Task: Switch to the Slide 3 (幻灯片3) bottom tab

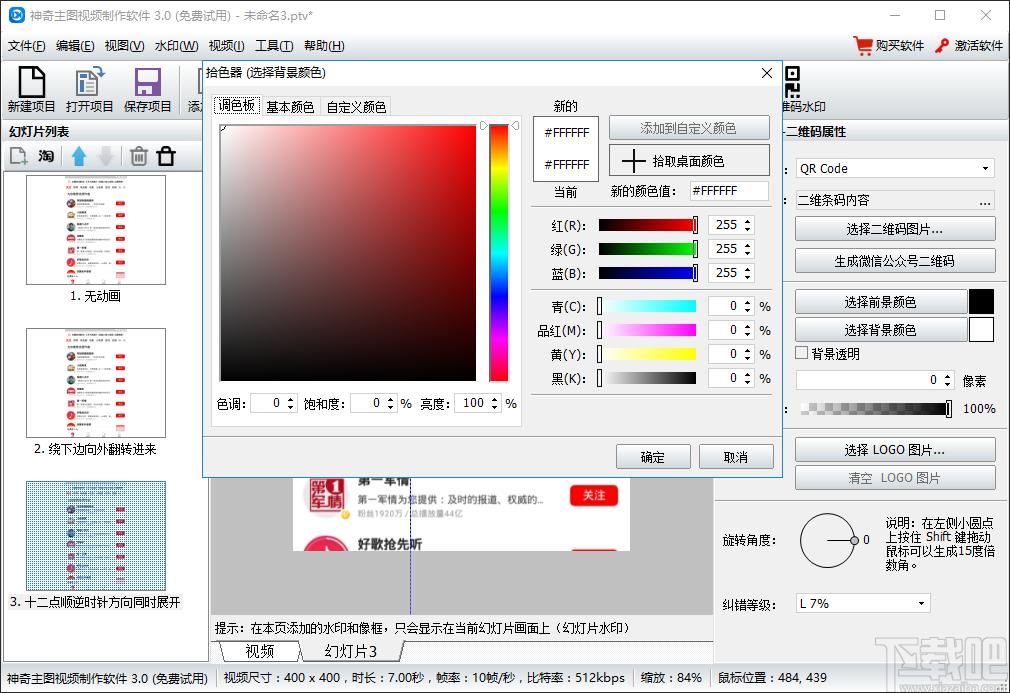Action: (x=351, y=651)
